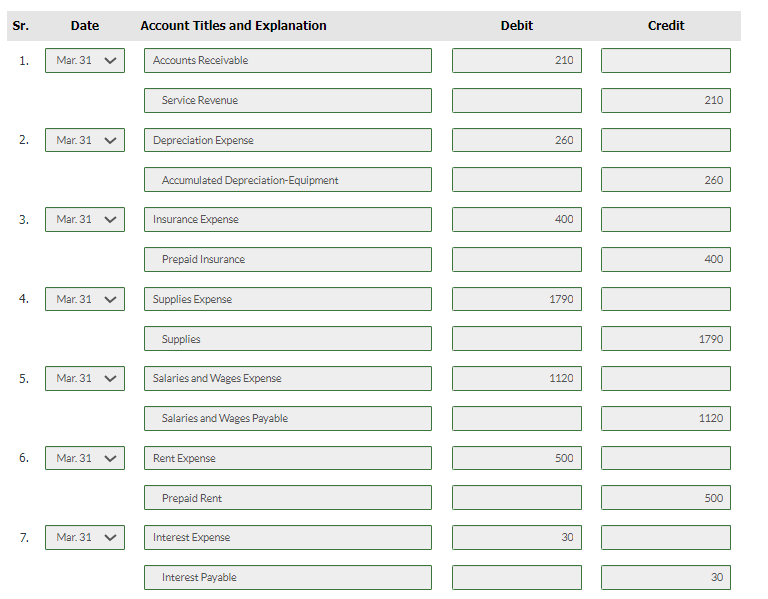The width and height of the screenshot is (768, 599).
Task: Open the date dropdown for entry 7
Action: tap(85, 537)
